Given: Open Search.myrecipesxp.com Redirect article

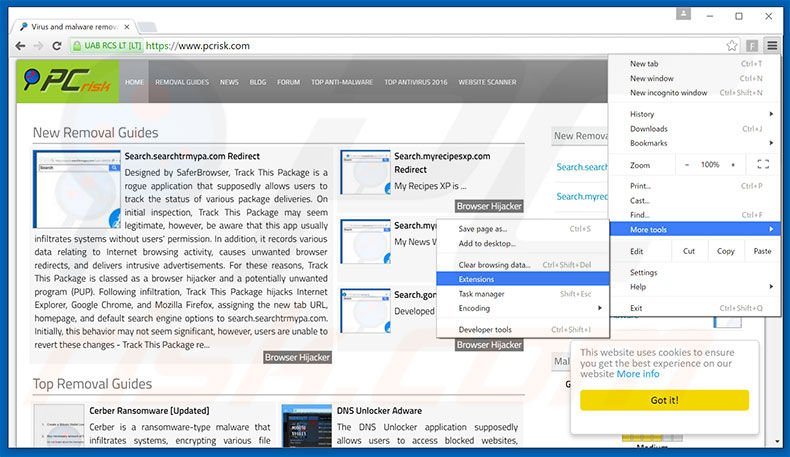Looking at the screenshot, I should point(442,163).
